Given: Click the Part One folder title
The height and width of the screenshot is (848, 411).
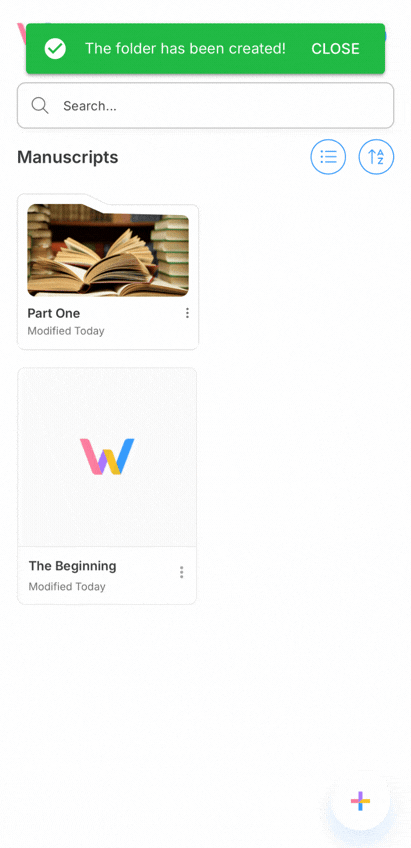Looking at the screenshot, I should point(54,313).
